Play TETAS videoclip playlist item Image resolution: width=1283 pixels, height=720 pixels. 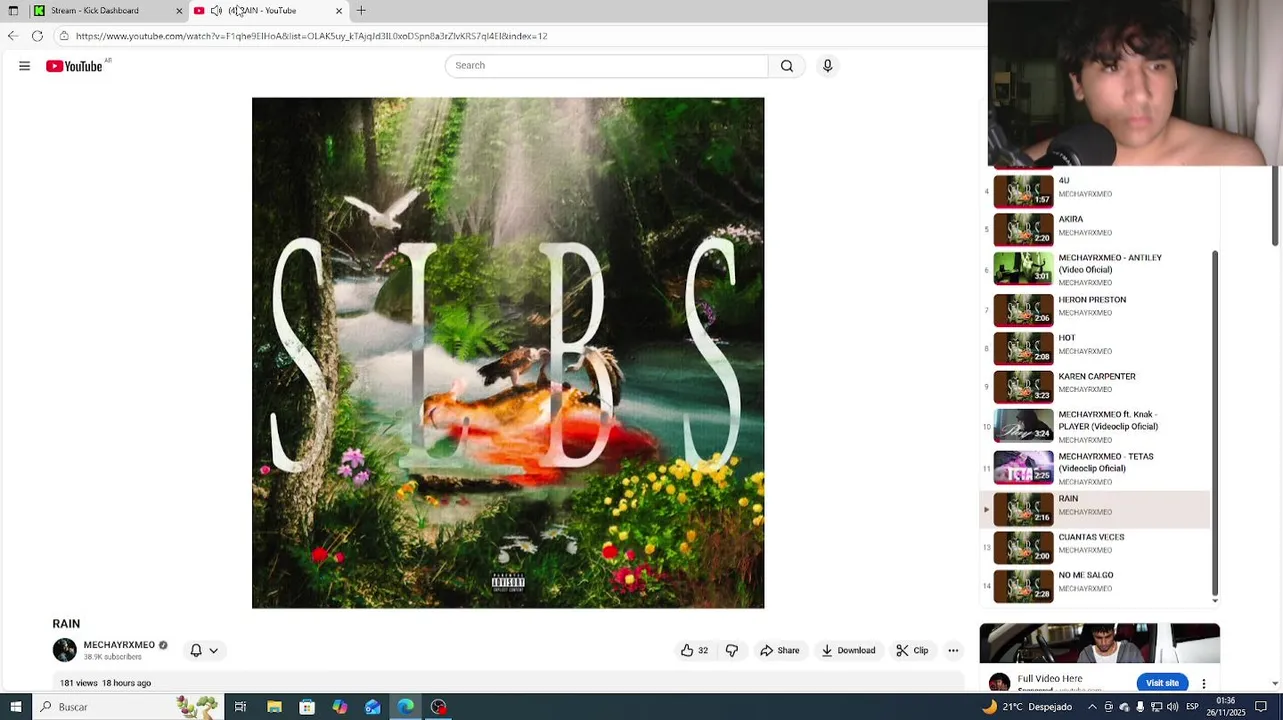click(x=1095, y=468)
